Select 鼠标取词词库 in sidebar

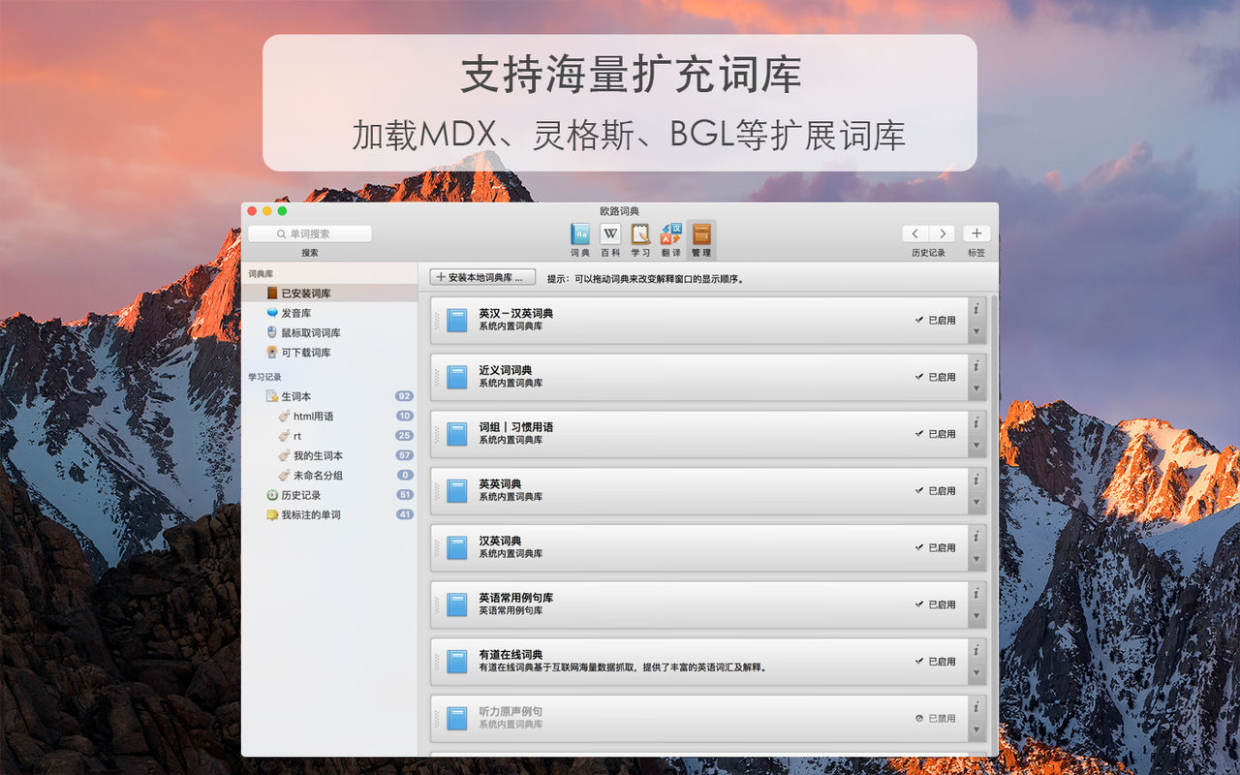(330, 332)
